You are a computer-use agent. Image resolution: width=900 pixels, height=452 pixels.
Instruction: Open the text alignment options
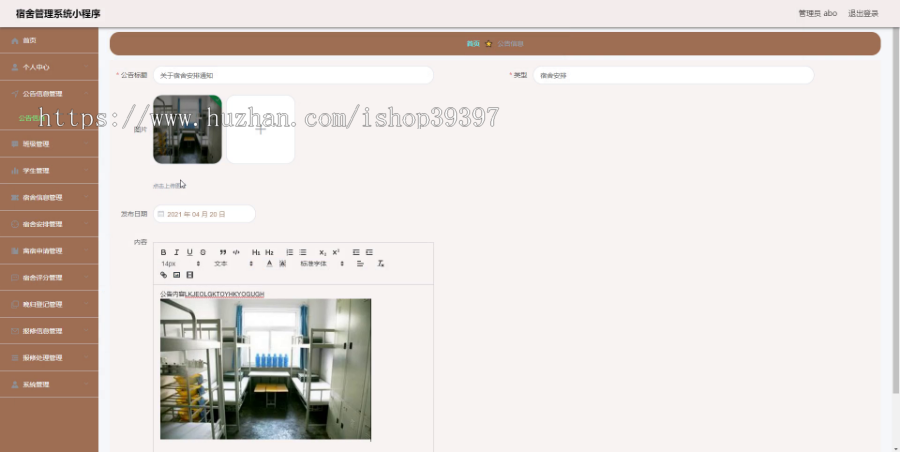tap(360, 264)
